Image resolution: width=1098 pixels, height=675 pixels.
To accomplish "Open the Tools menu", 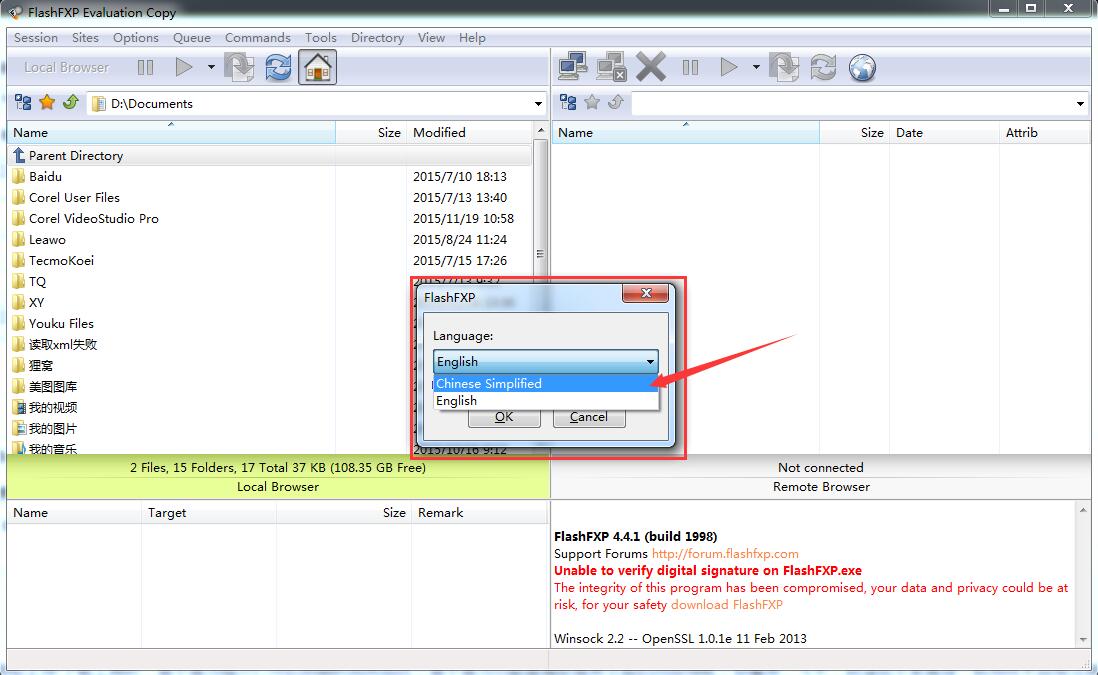I will (x=320, y=38).
